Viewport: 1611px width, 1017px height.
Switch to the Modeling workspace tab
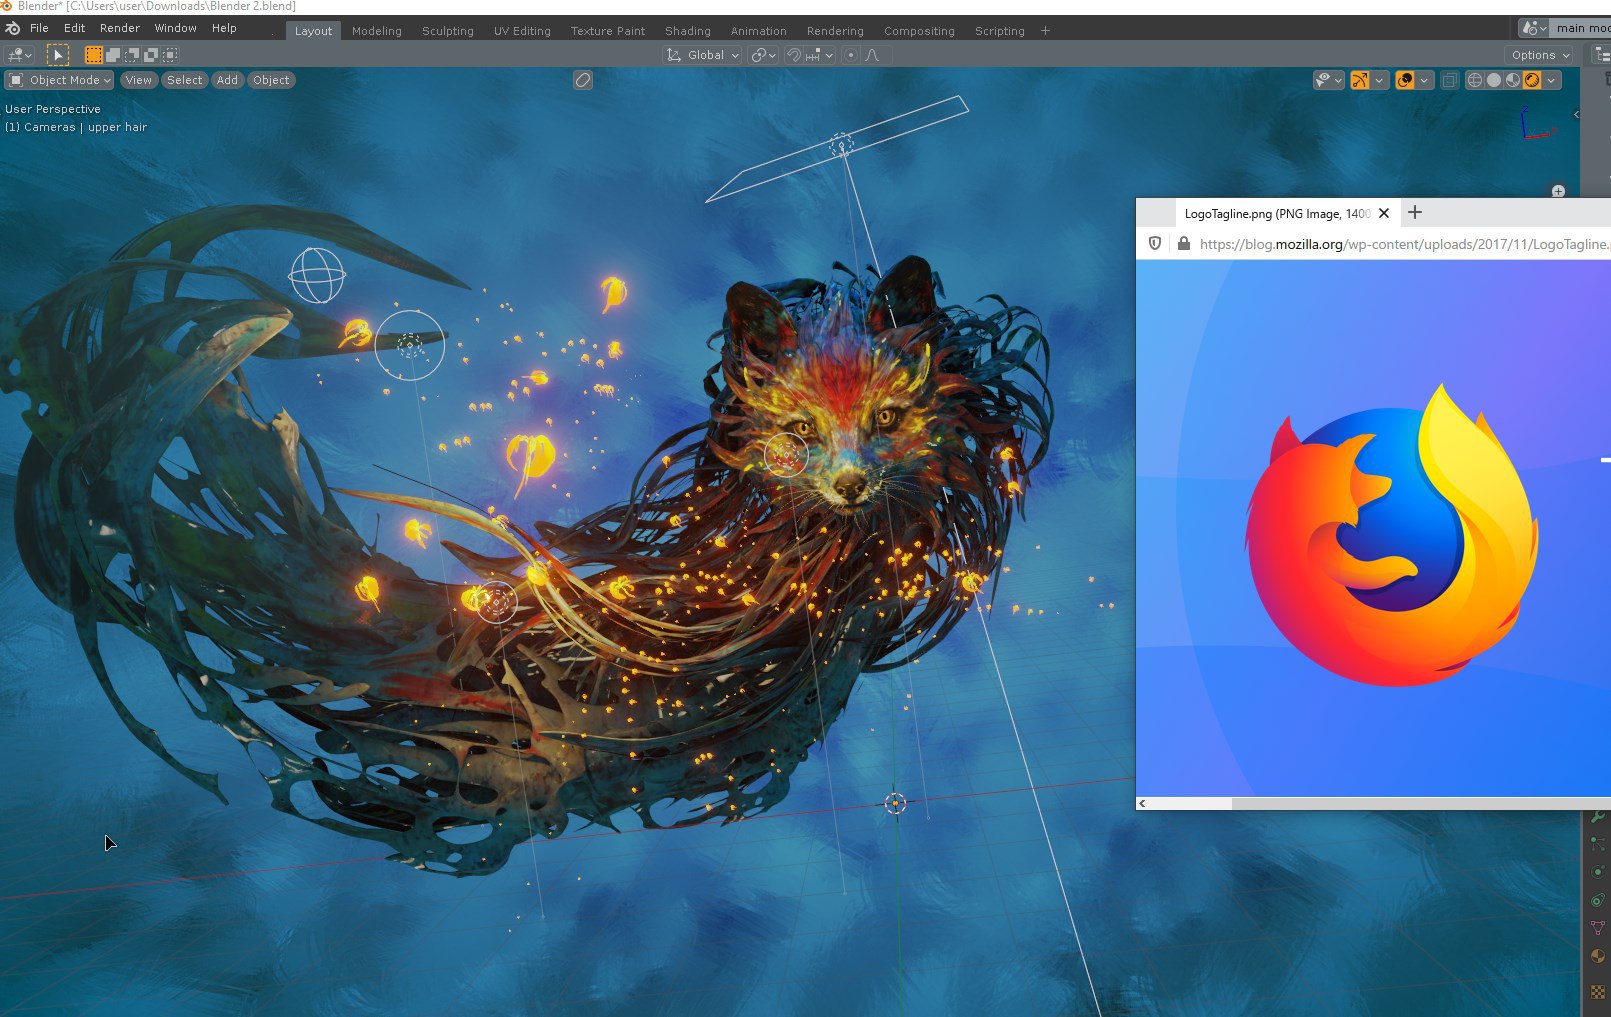[377, 31]
